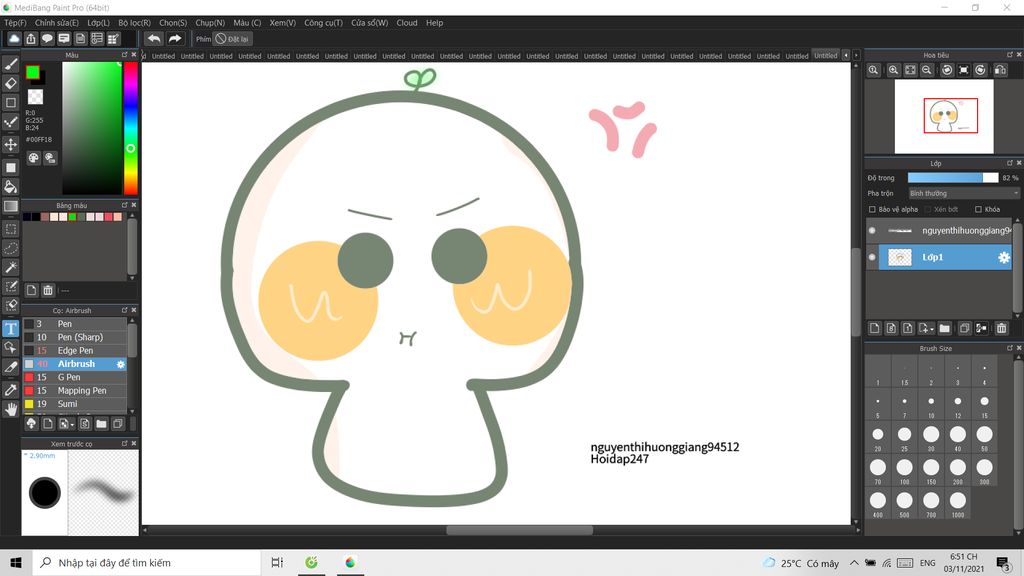Open the Lớp(L) menu
Image resolution: width=1024 pixels, height=576 pixels.
(99, 23)
